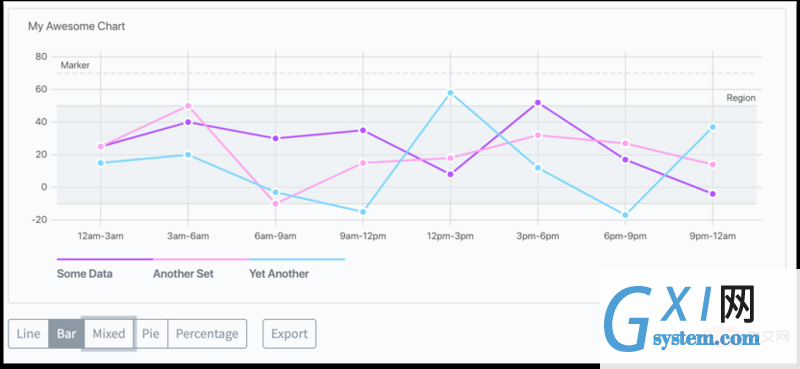This screenshot has height=369, width=800.
Task: Toggle the Yet Another legend item
Action: pyautogui.click(x=279, y=274)
